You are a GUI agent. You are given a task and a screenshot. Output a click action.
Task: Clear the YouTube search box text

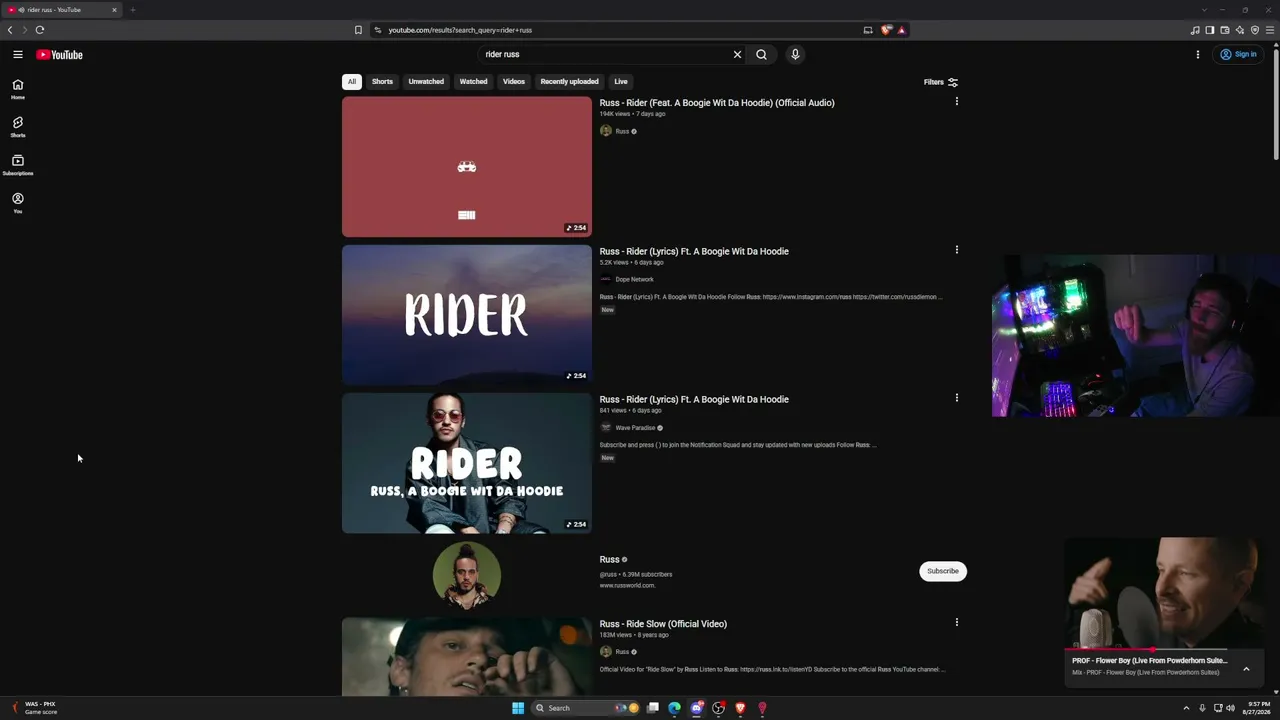pos(738,55)
